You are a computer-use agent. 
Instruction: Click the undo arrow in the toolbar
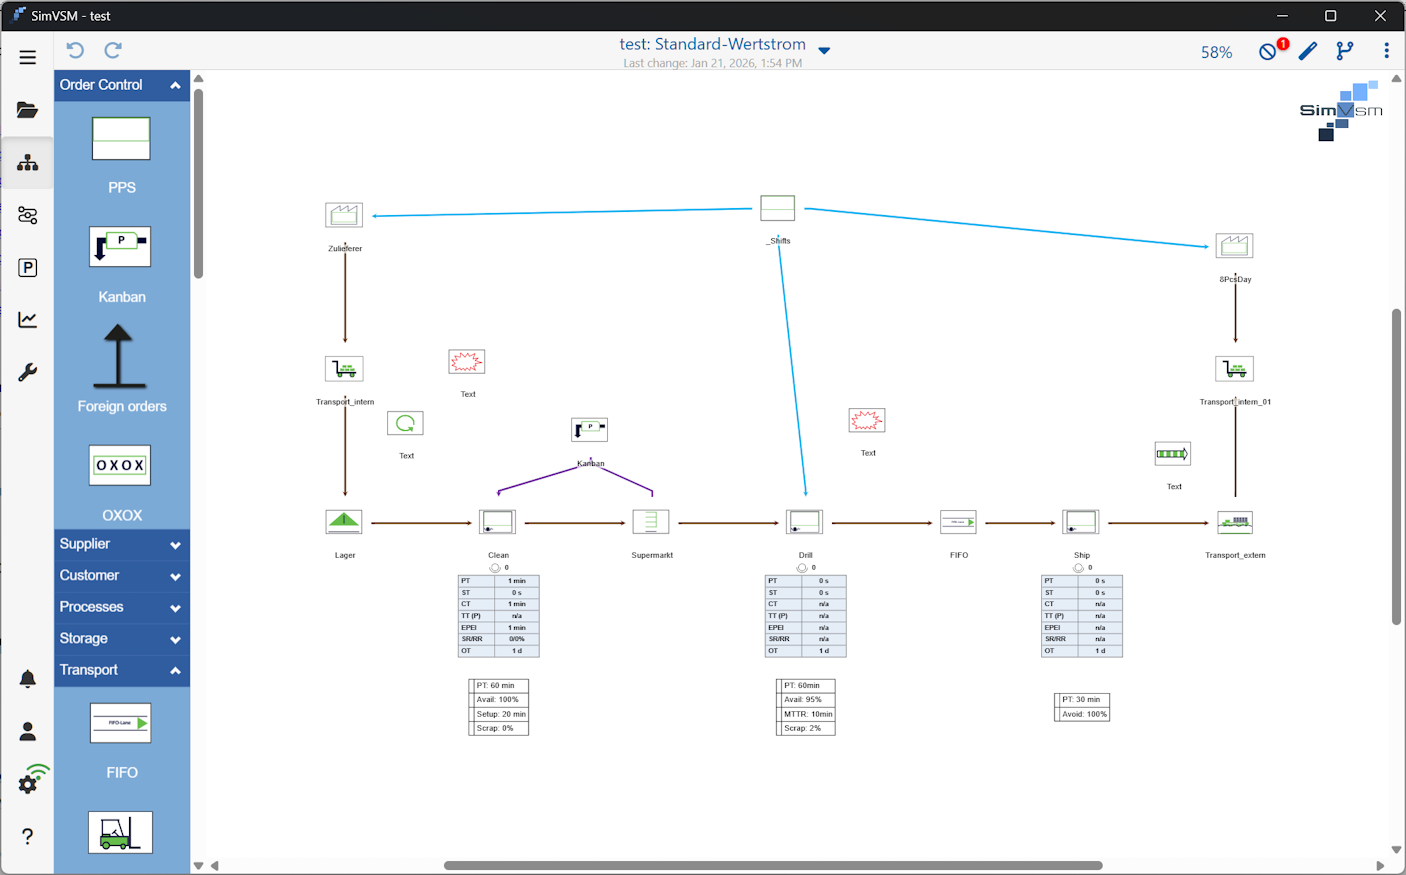click(x=75, y=50)
